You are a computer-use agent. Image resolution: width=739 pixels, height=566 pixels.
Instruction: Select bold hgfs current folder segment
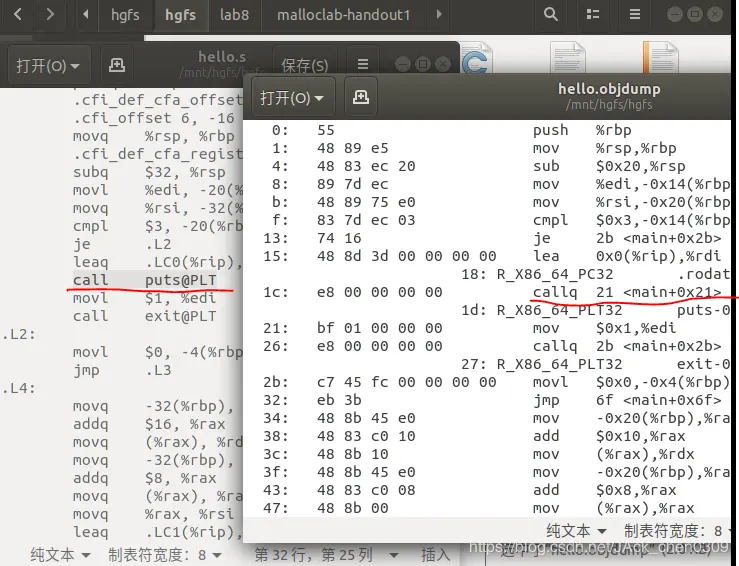point(180,15)
